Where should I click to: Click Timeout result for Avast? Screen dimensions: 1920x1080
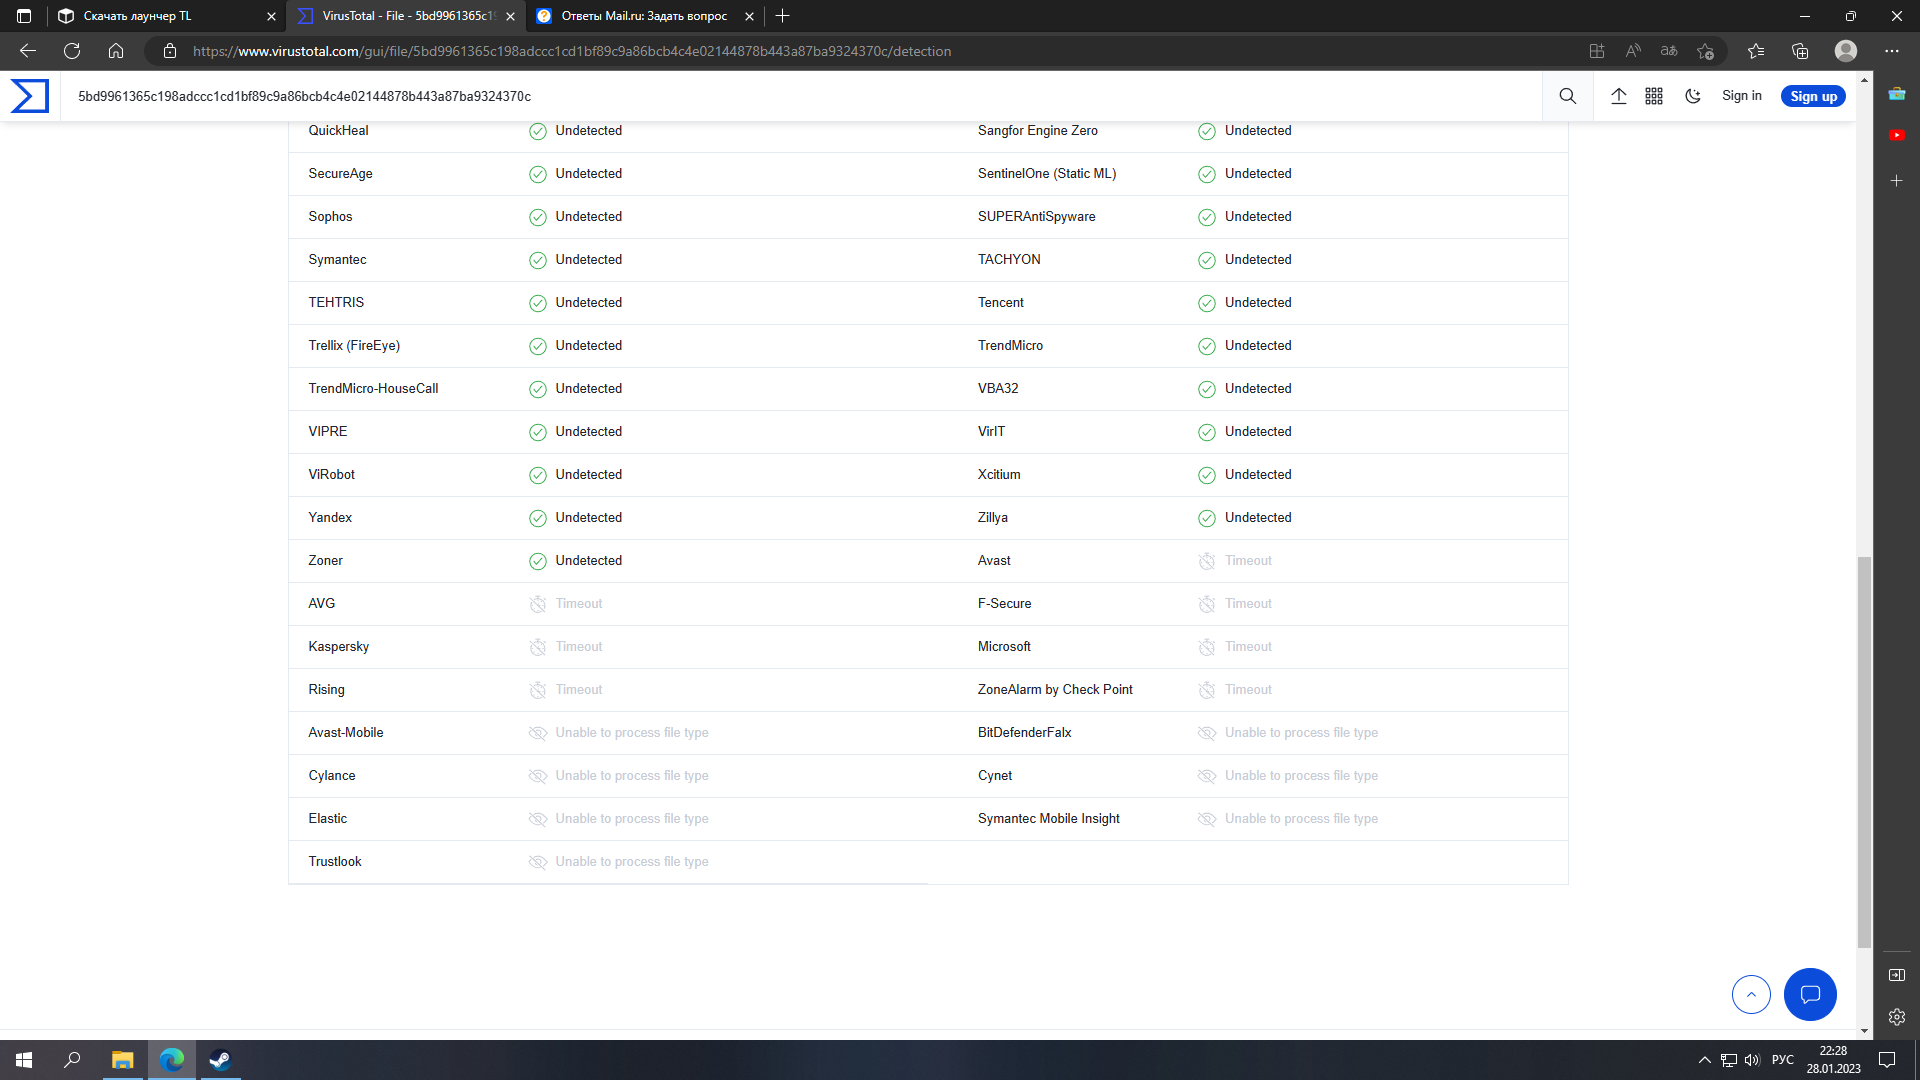coord(1248,561)
